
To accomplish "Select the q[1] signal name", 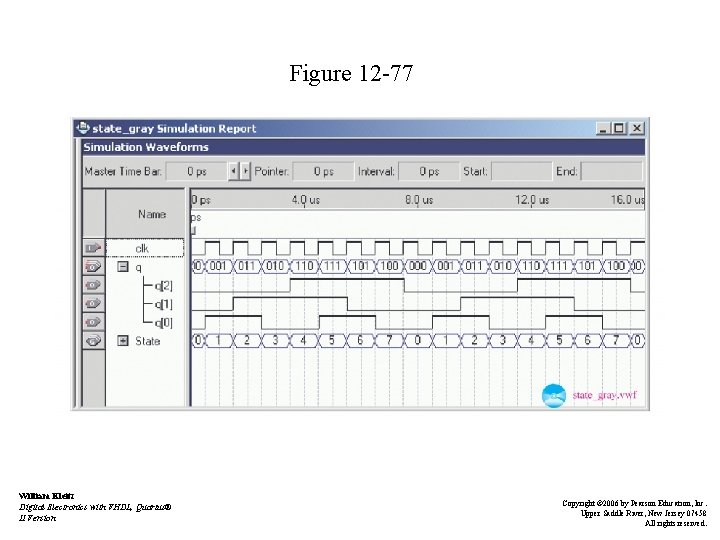I will tap(164, 304).
